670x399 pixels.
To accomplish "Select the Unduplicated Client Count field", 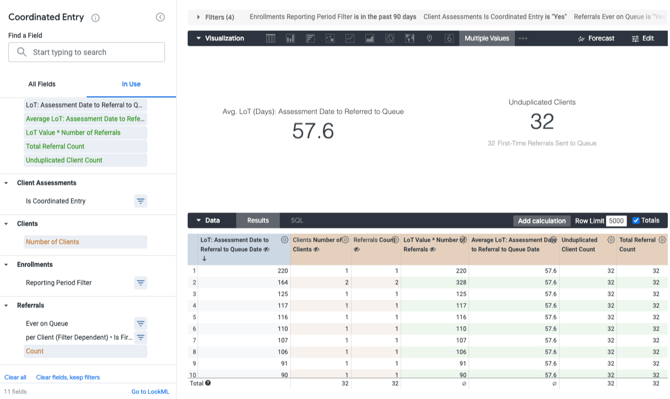I will tap(85, 160).
